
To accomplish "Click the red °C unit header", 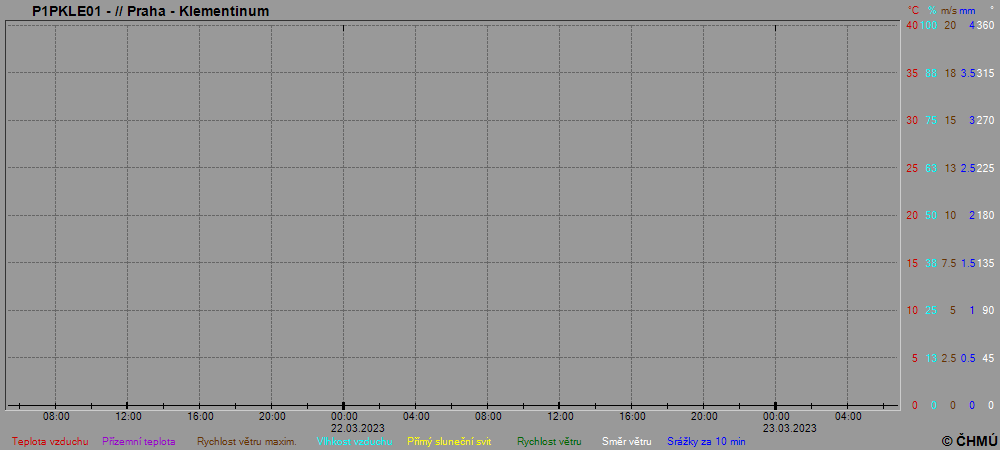I will pos(913,10).
